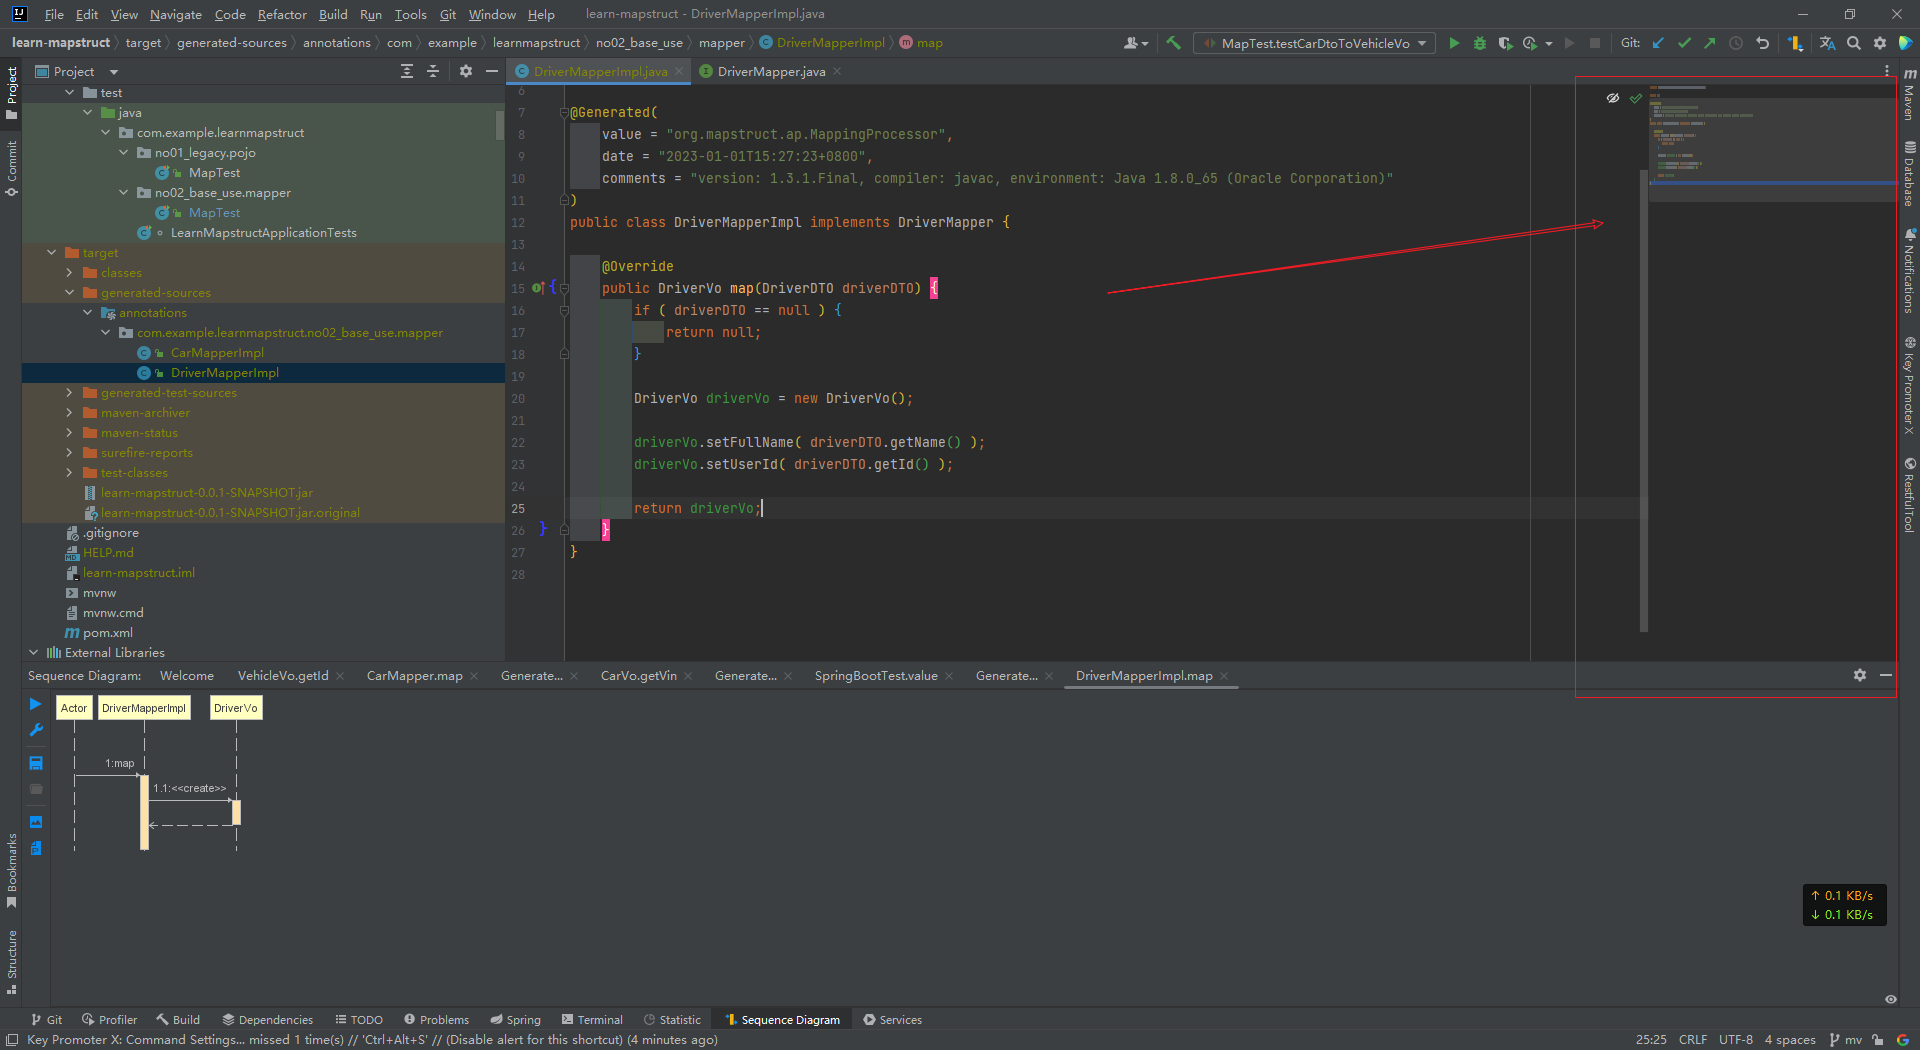Open Search Everywhere magnifier icon
1920x1050 pixels.
[x=1853, y=43]
